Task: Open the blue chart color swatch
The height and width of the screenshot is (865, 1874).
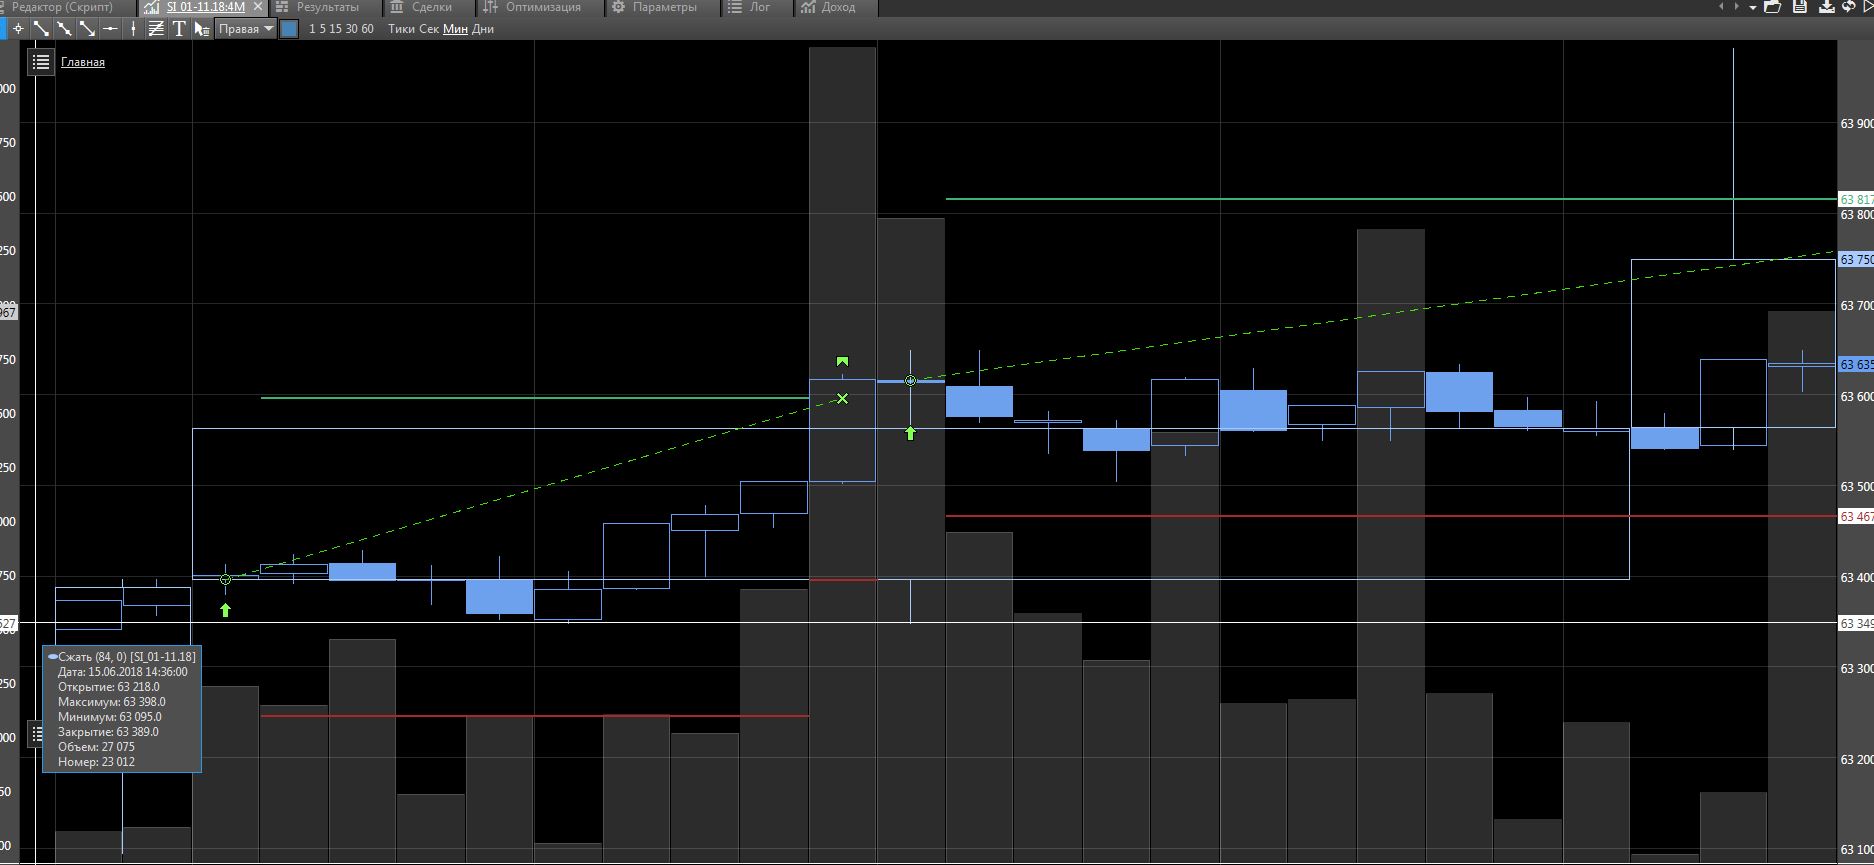Action: pos(289,29)
